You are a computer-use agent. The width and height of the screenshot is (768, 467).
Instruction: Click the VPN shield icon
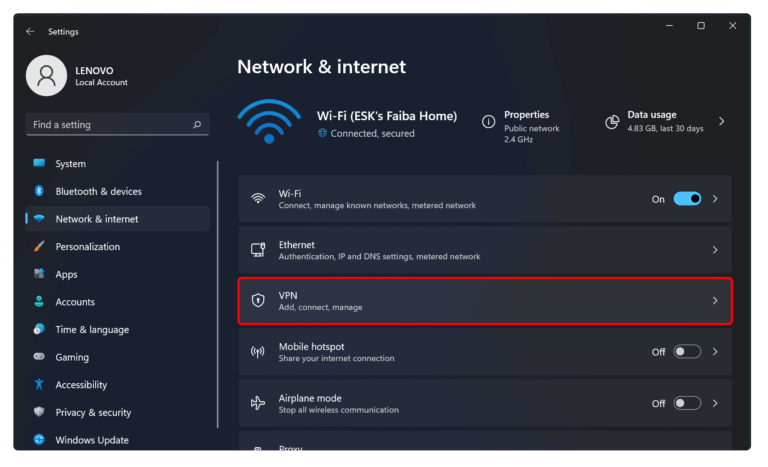258,300
